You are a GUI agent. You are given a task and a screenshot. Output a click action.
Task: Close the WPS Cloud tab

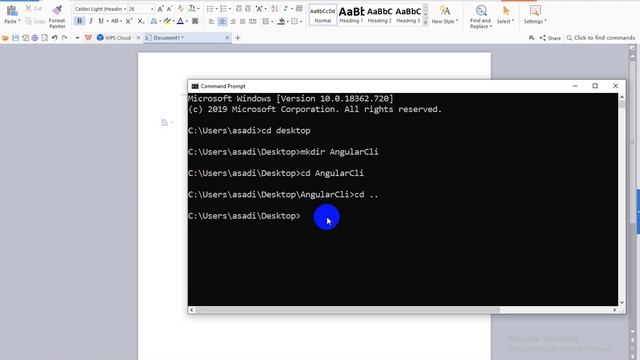point(138,38)
